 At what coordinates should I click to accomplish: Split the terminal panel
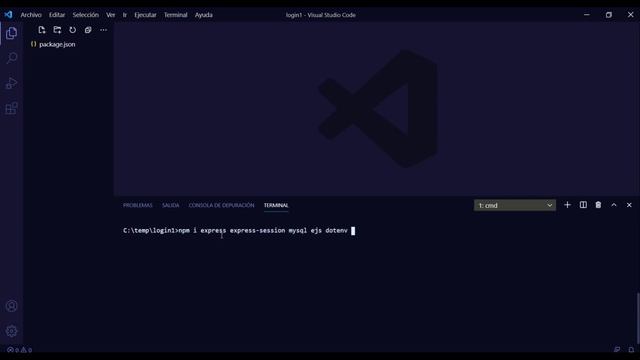pos(583,205)
